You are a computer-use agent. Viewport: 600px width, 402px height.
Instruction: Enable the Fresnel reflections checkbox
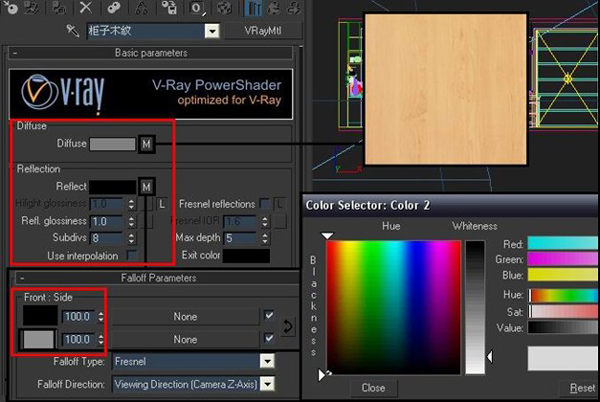264,203
